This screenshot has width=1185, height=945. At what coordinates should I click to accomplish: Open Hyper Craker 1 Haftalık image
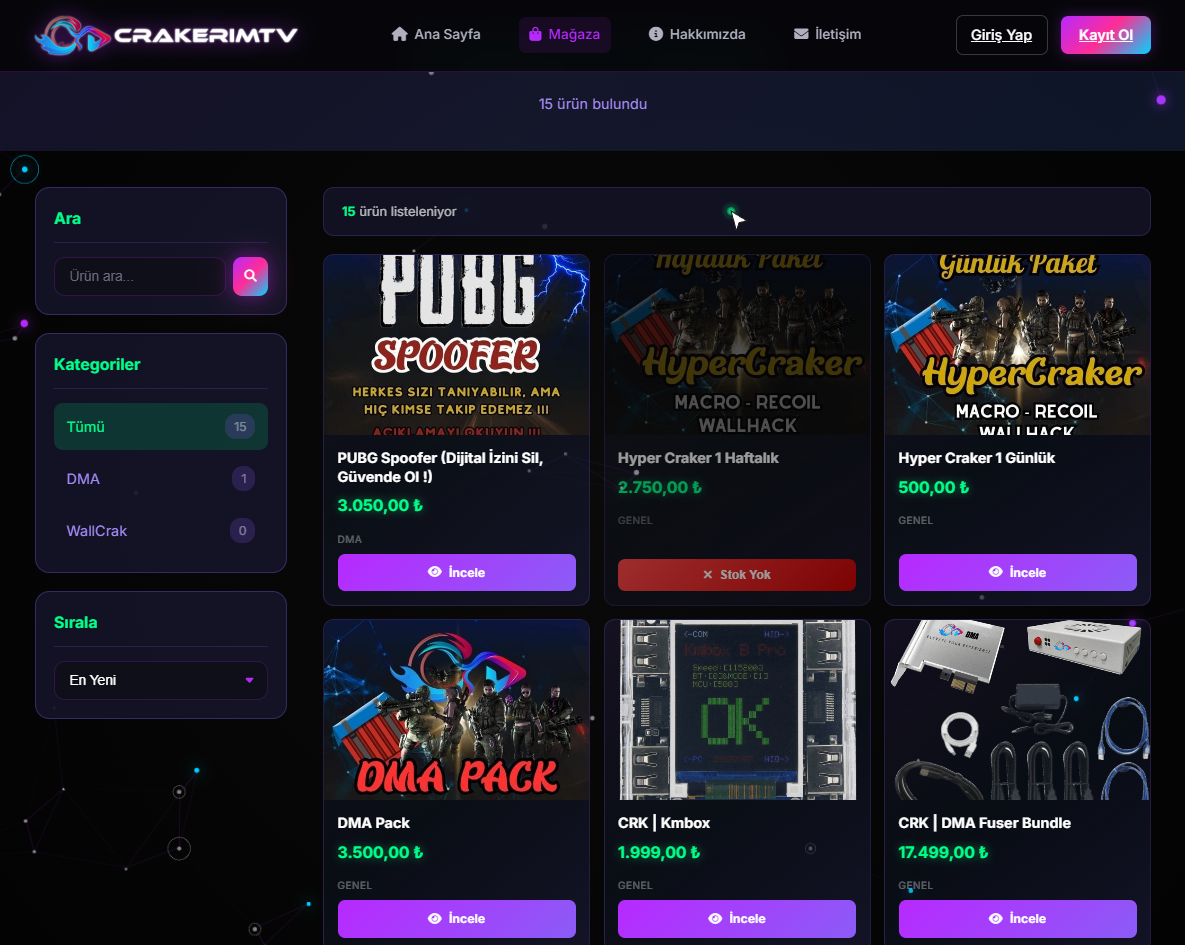coord(737,345)
